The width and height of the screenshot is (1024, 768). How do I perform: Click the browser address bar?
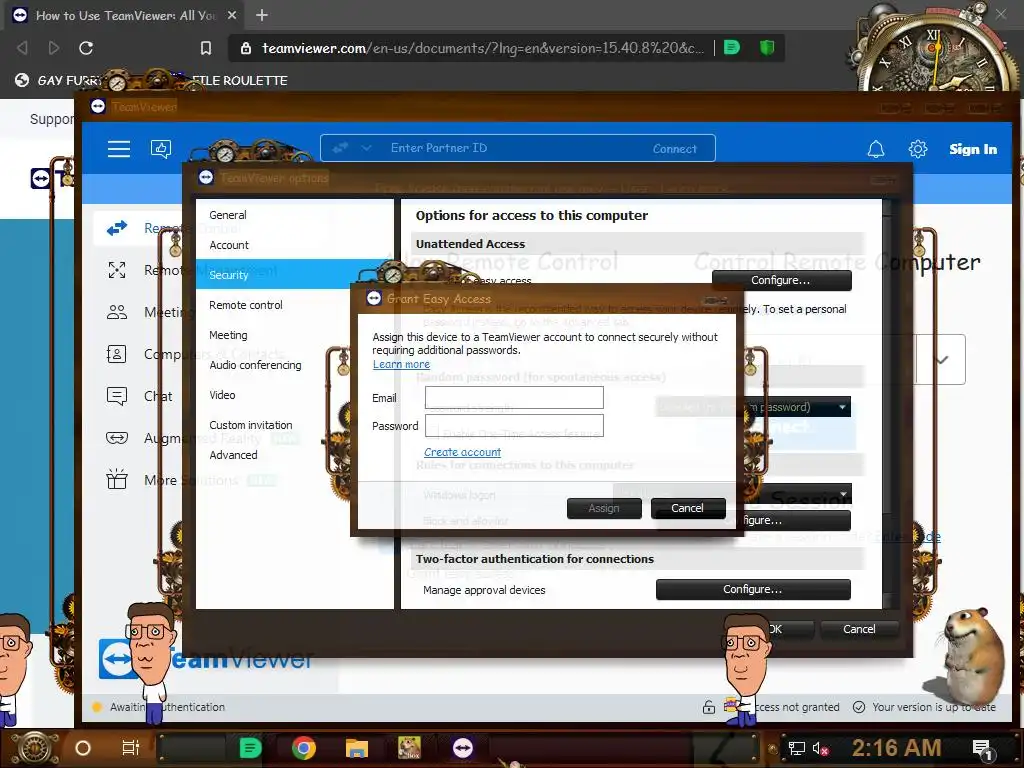pos(483,48)
